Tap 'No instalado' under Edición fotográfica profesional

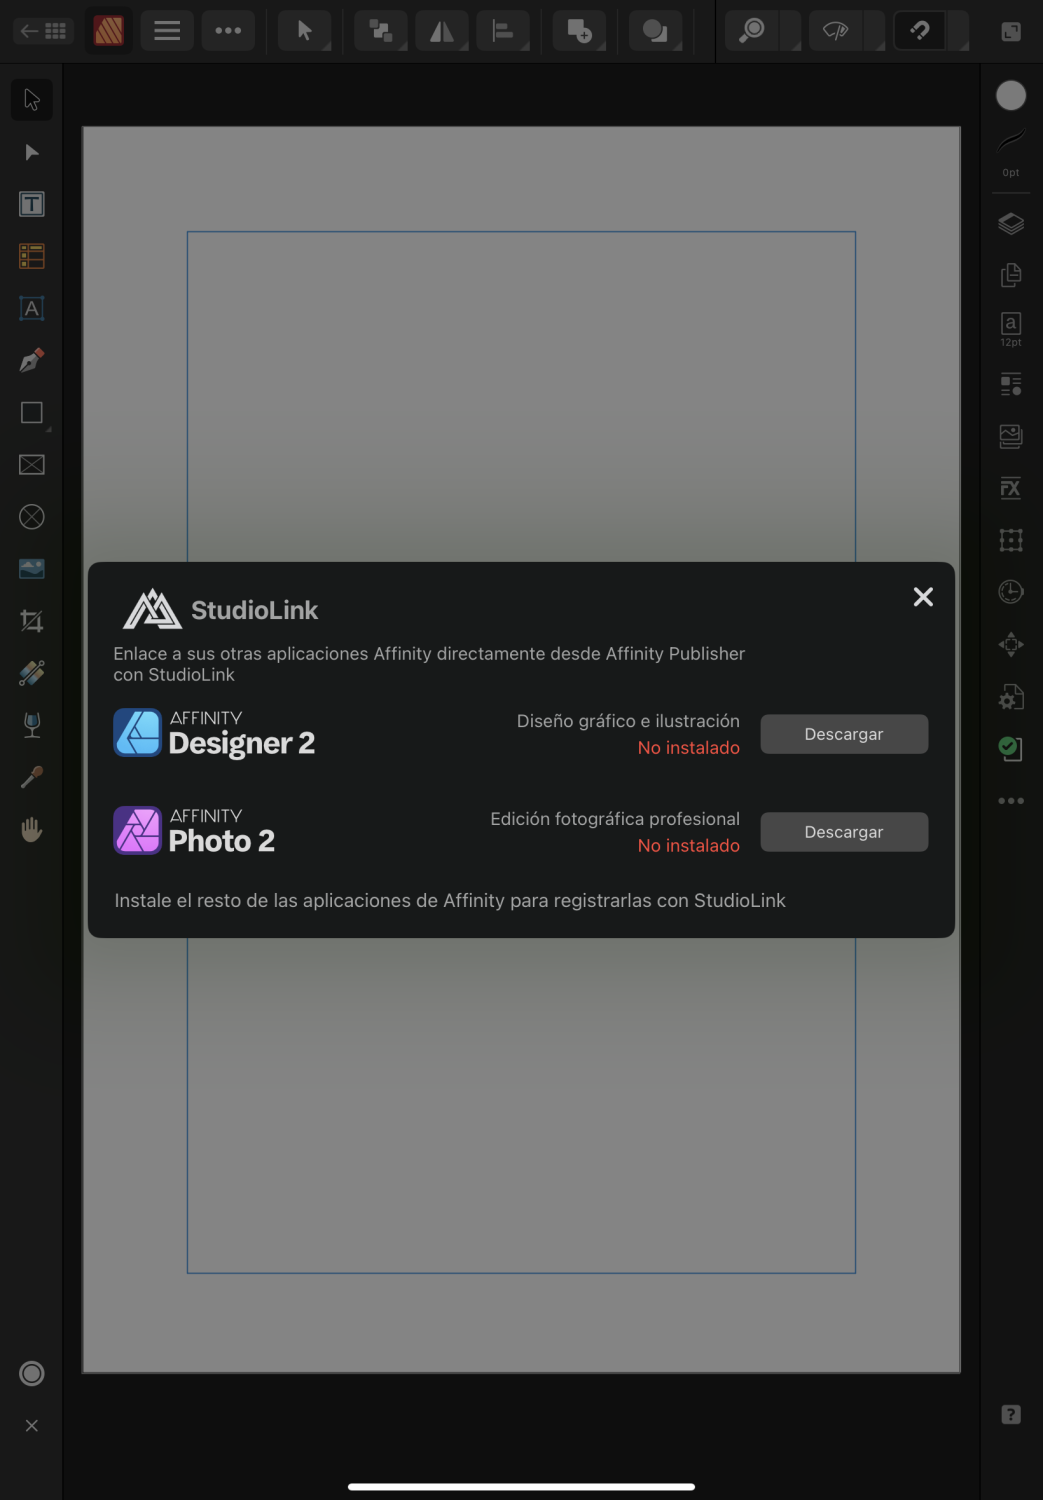689,846
